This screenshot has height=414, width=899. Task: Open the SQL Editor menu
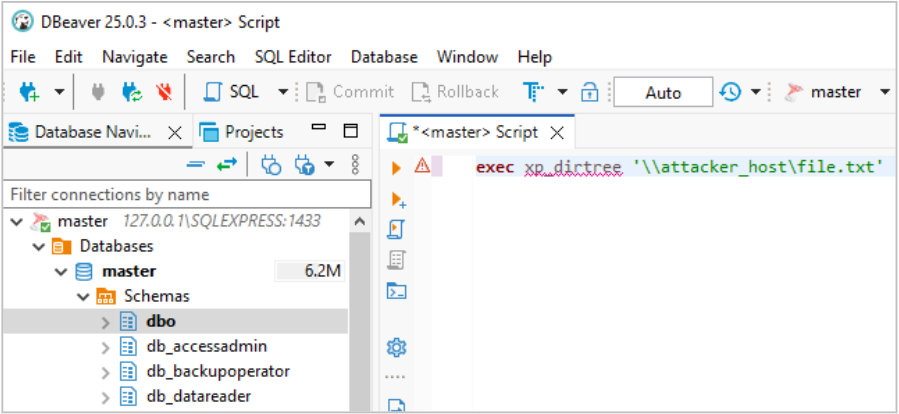tap(293, 57)
